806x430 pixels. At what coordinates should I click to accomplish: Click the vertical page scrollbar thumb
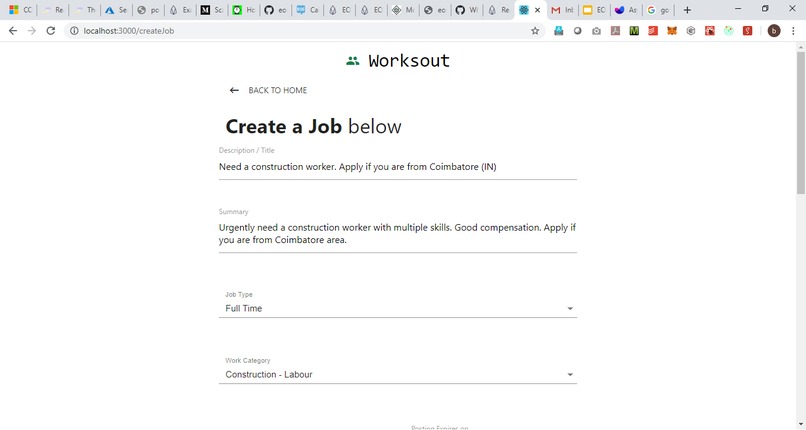(x=801, y=122)
